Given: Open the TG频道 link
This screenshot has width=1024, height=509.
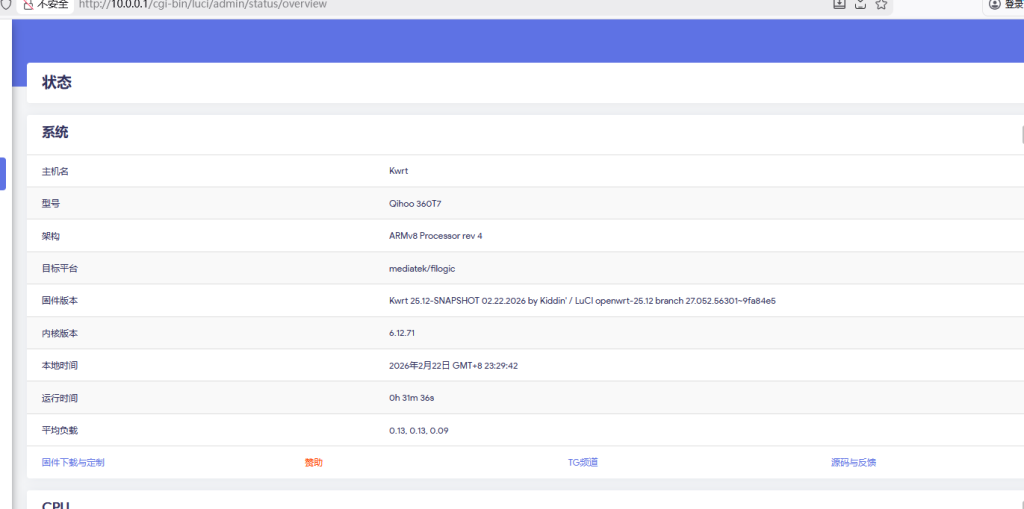Looking at the screenshot, I should [583, 463].
